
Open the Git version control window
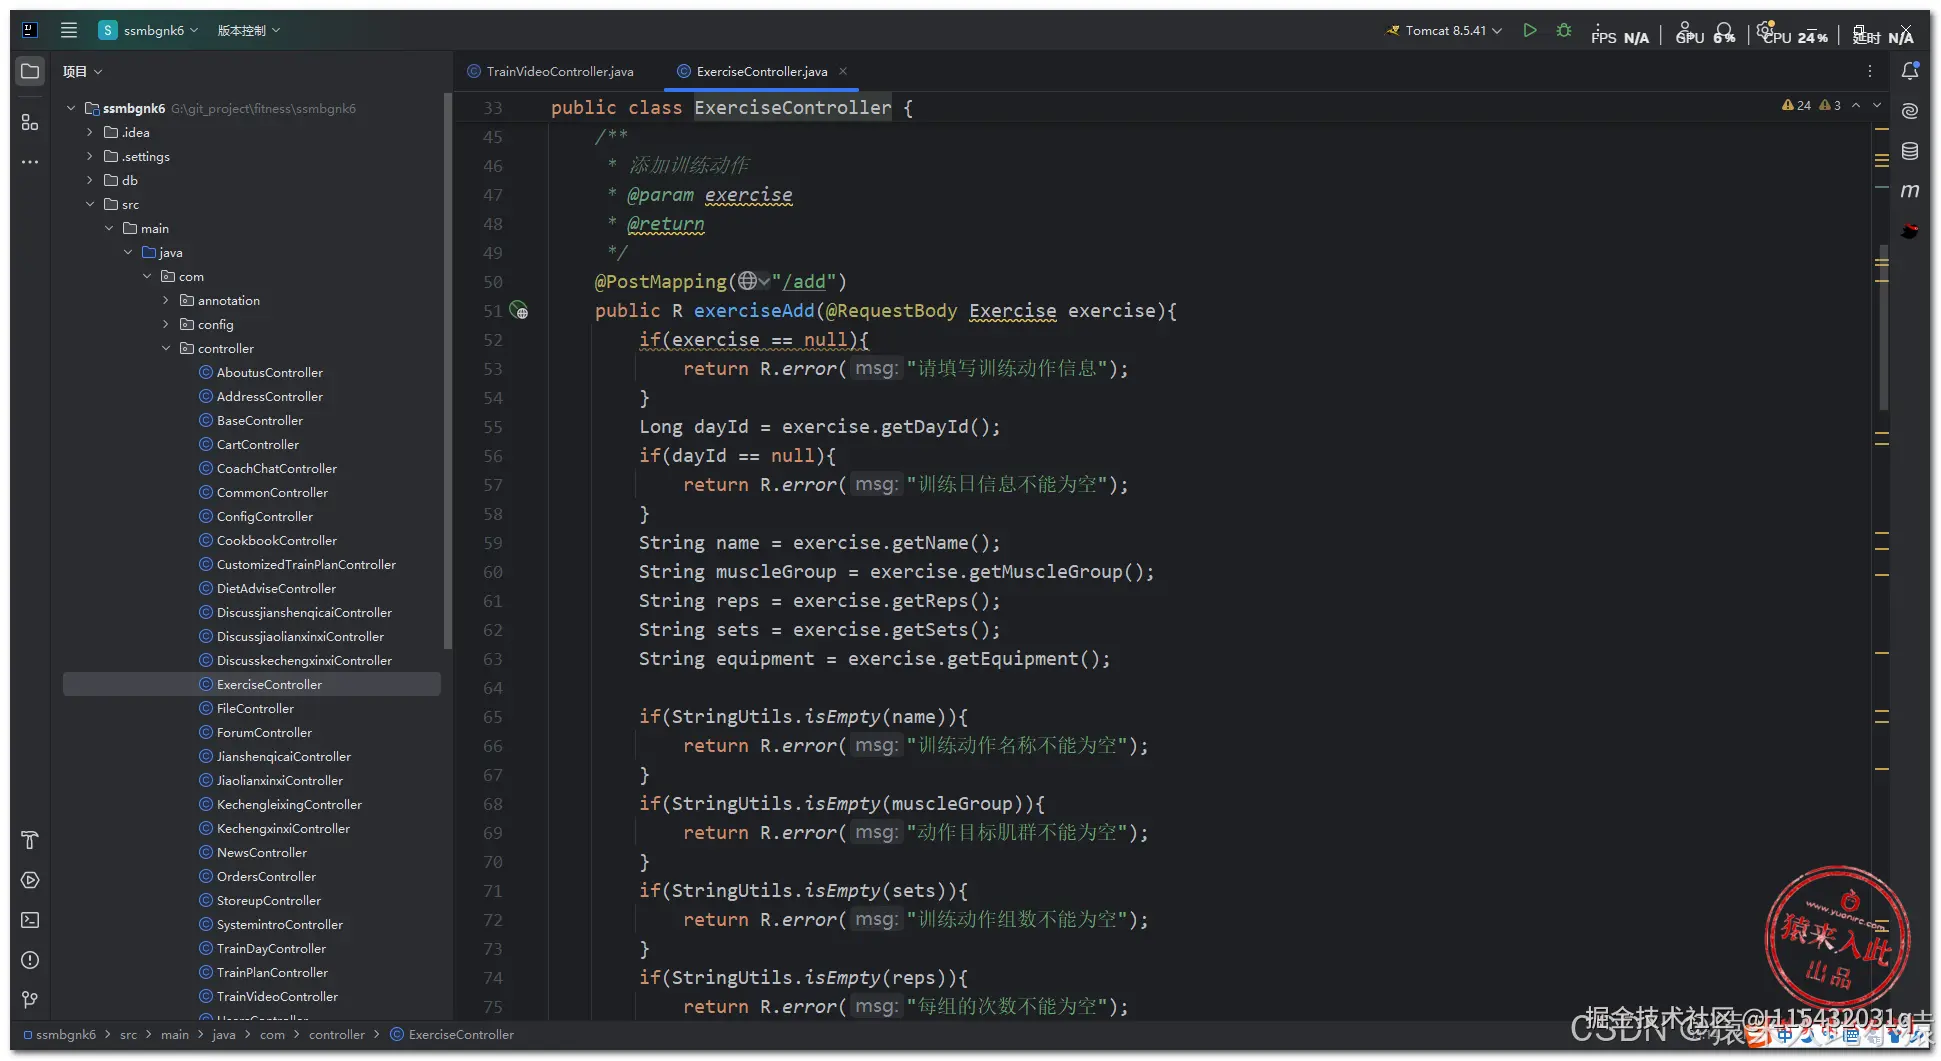(x=30, y=1000)
